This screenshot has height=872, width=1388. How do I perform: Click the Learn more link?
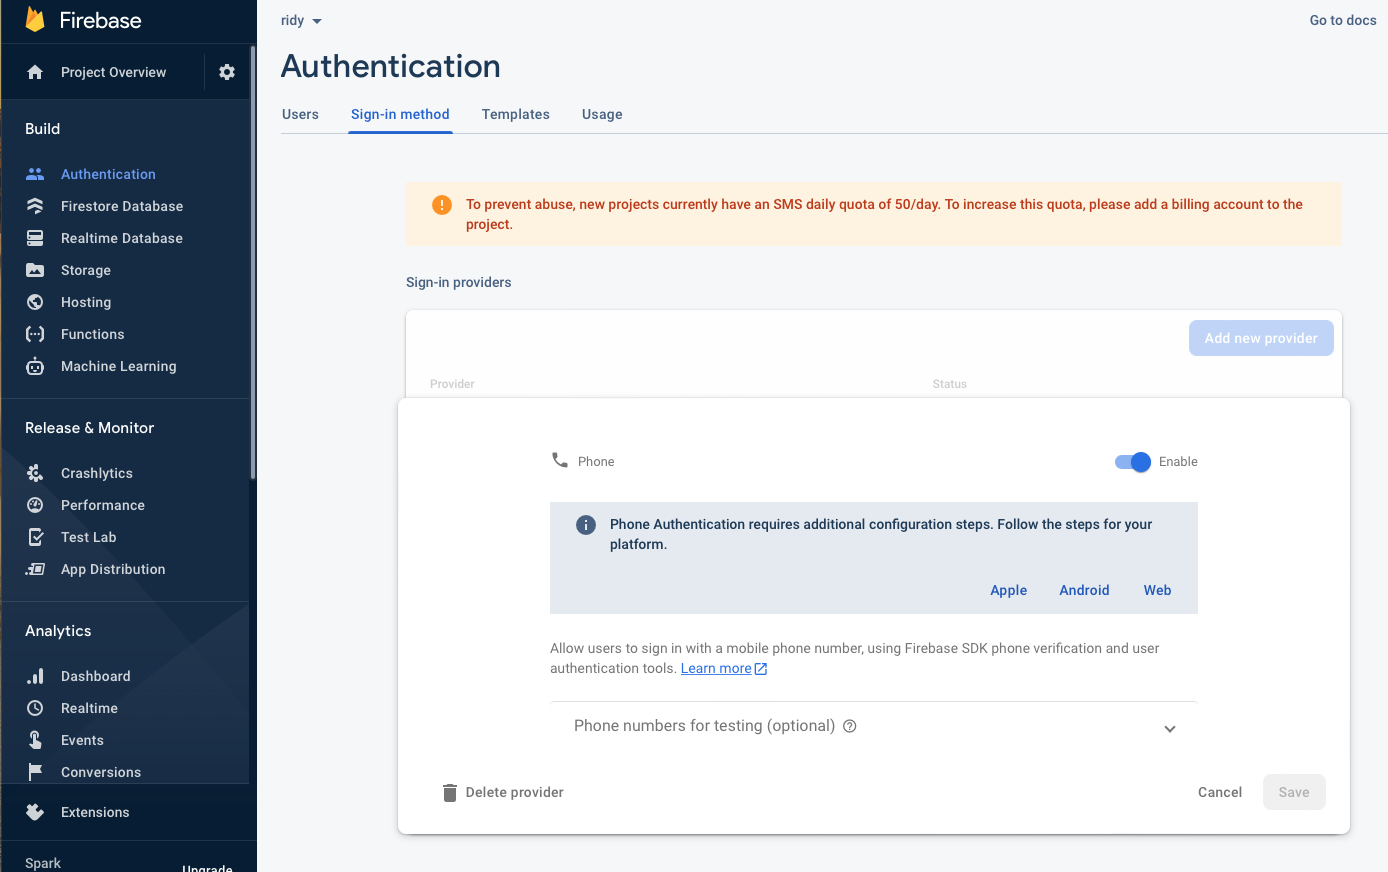[716, 668]
